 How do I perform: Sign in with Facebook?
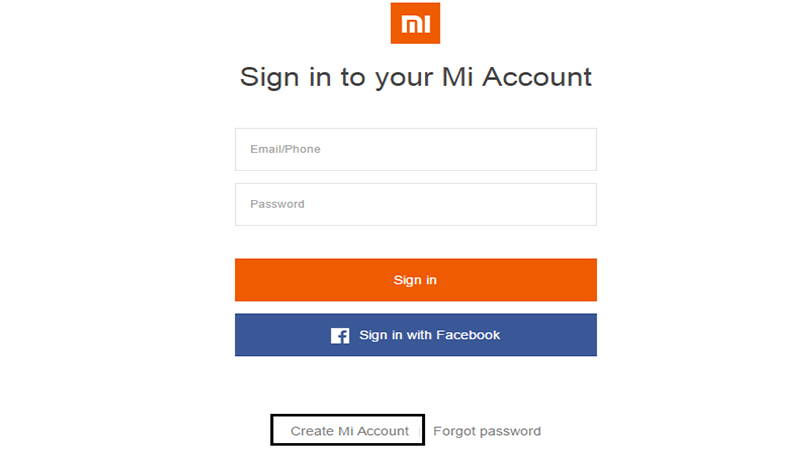pyautogui.click(x=415, y=335)
